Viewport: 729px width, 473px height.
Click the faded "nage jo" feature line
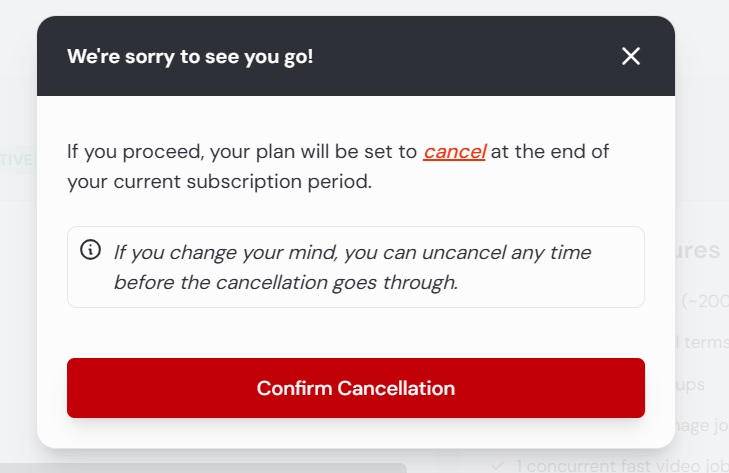[x=702, y=426]
